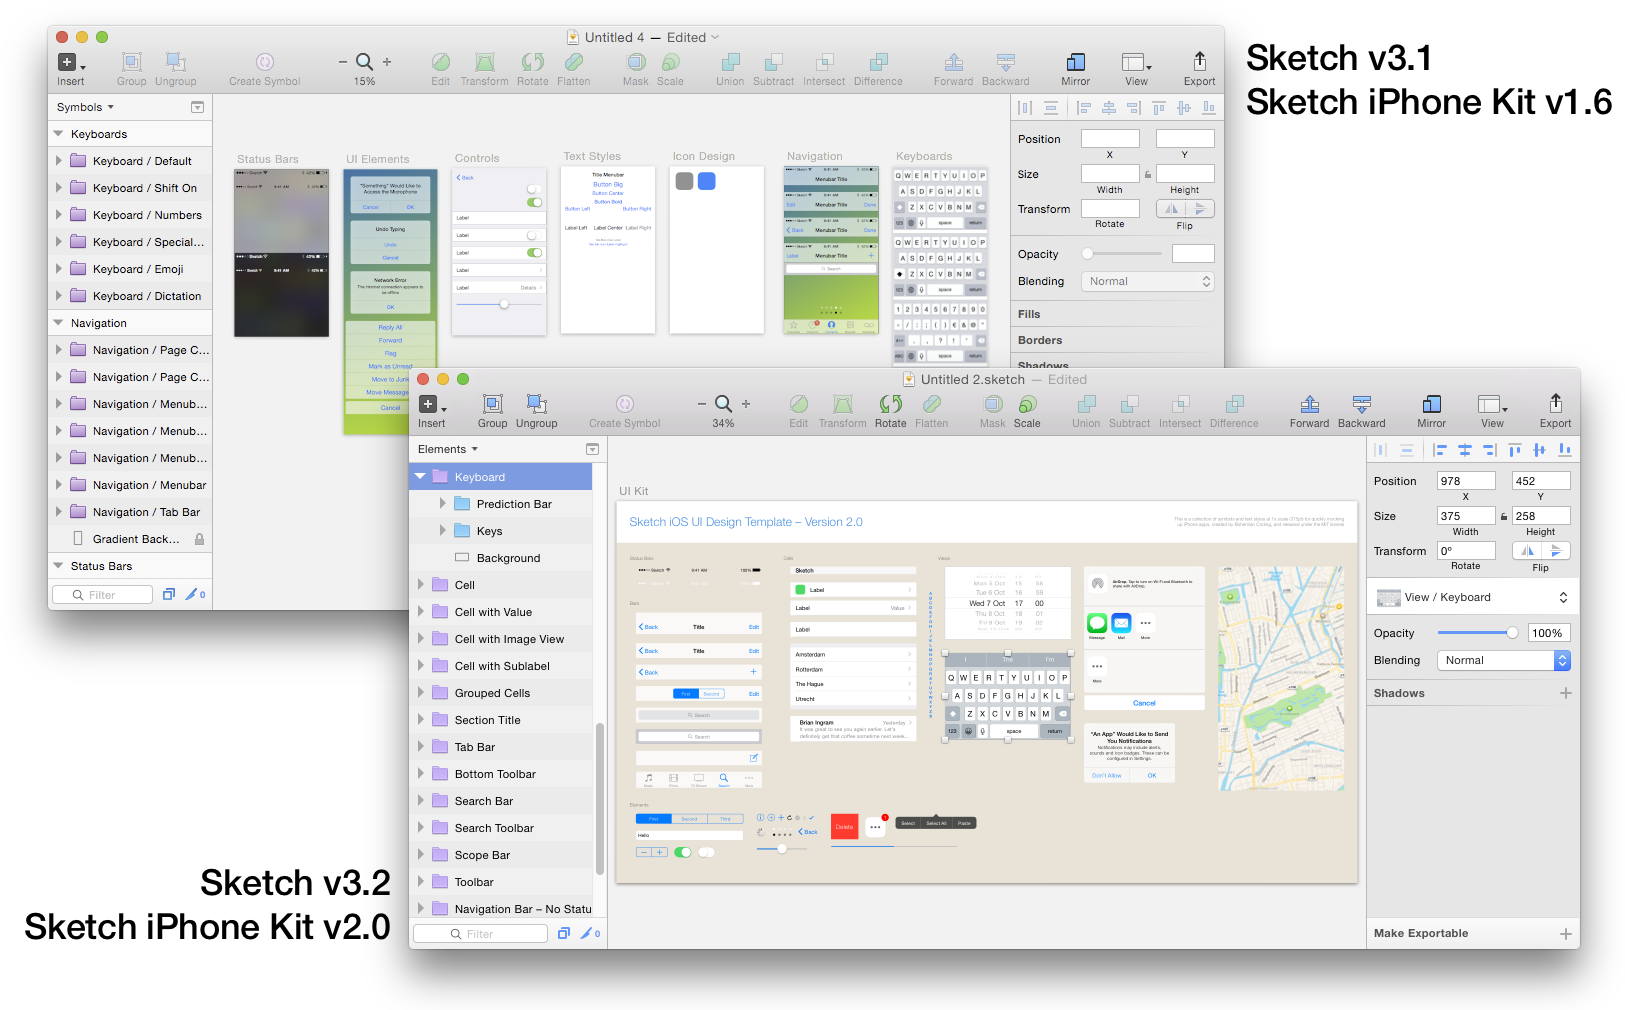Image resolution: width=1625 pixels, height=1010 pixels.
Task: Toggle size proportions lock in Untitled 2 inspector
Action: tap(1504, 517)
